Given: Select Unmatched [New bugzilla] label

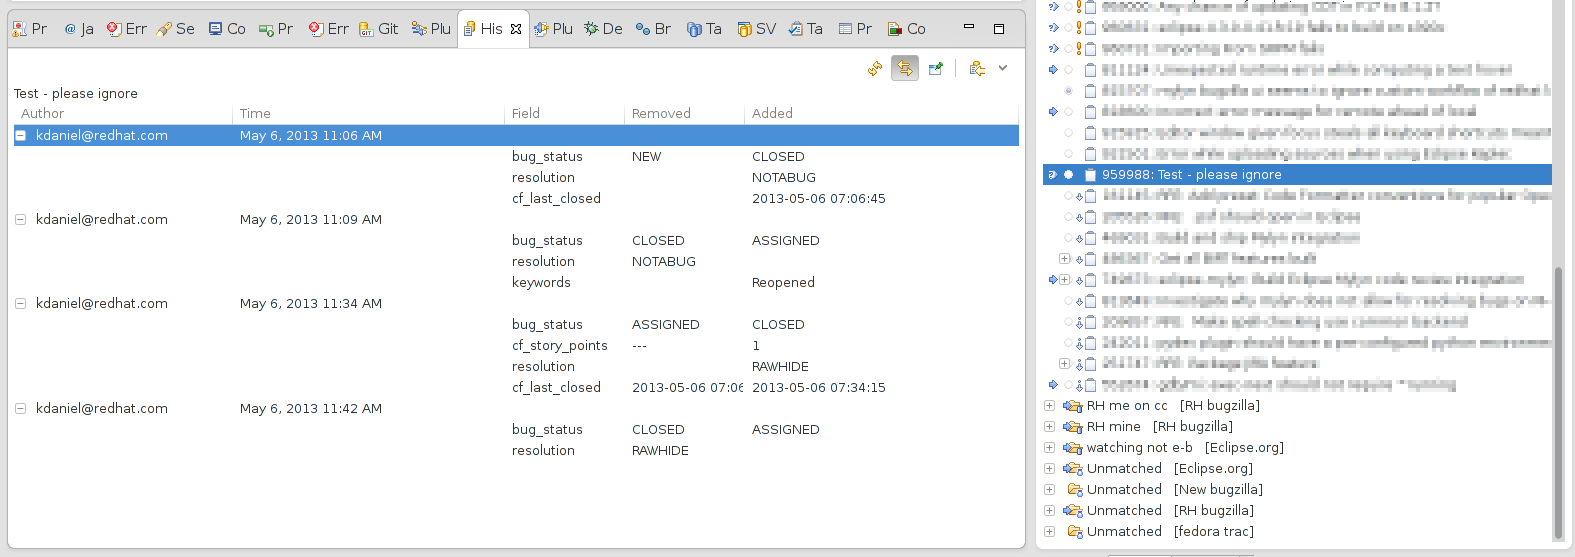Looking at the screenshot, I should (x=1175, y=489).
